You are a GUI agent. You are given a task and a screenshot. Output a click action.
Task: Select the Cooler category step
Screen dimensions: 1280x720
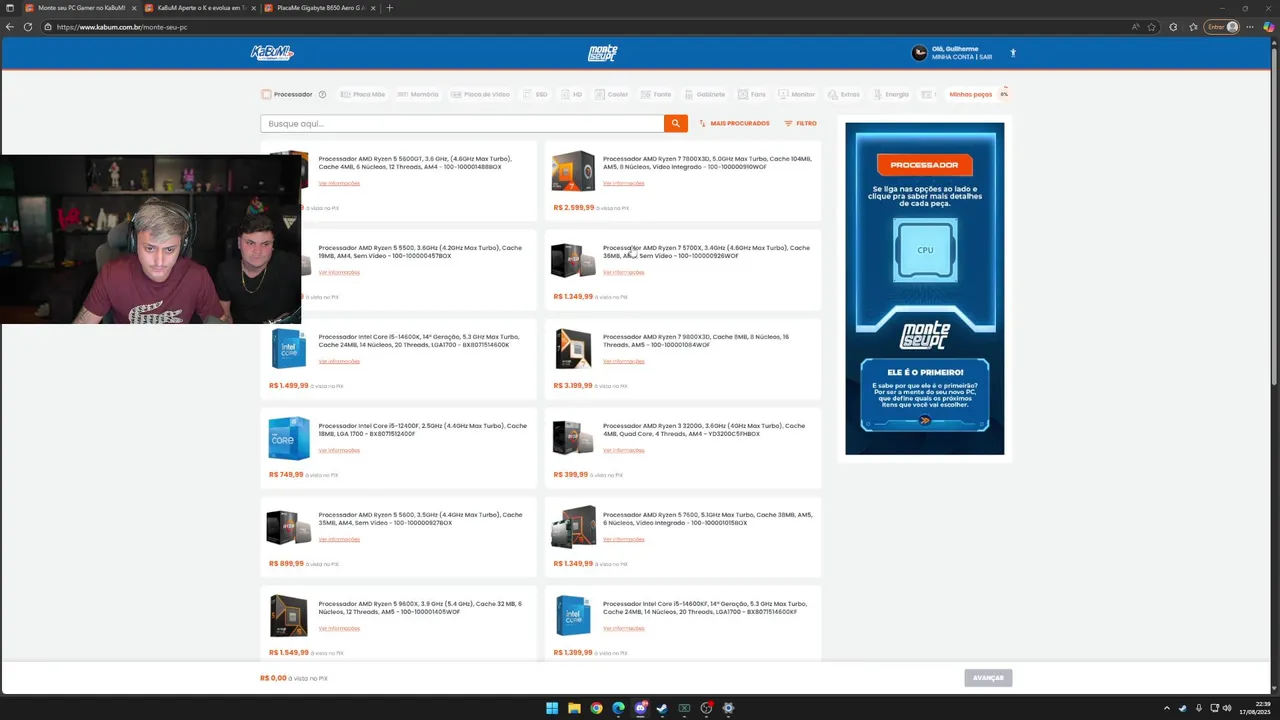[611, 94]
